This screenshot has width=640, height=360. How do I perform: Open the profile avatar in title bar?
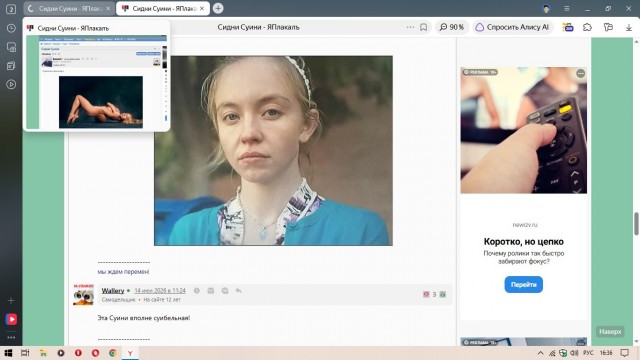546,8
